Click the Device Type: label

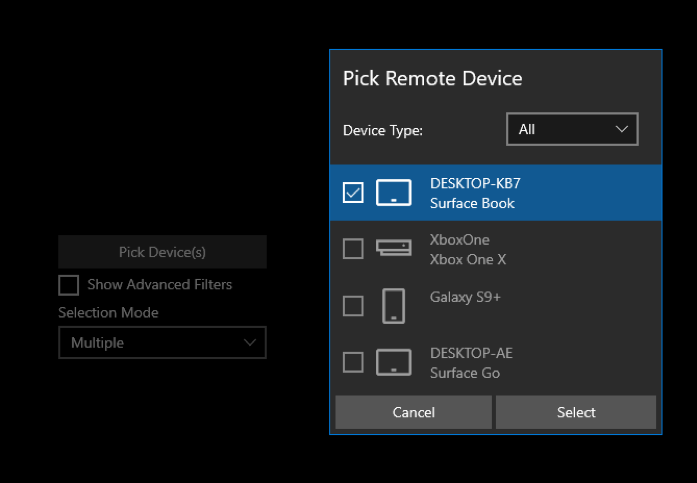(x=383, y=130)
